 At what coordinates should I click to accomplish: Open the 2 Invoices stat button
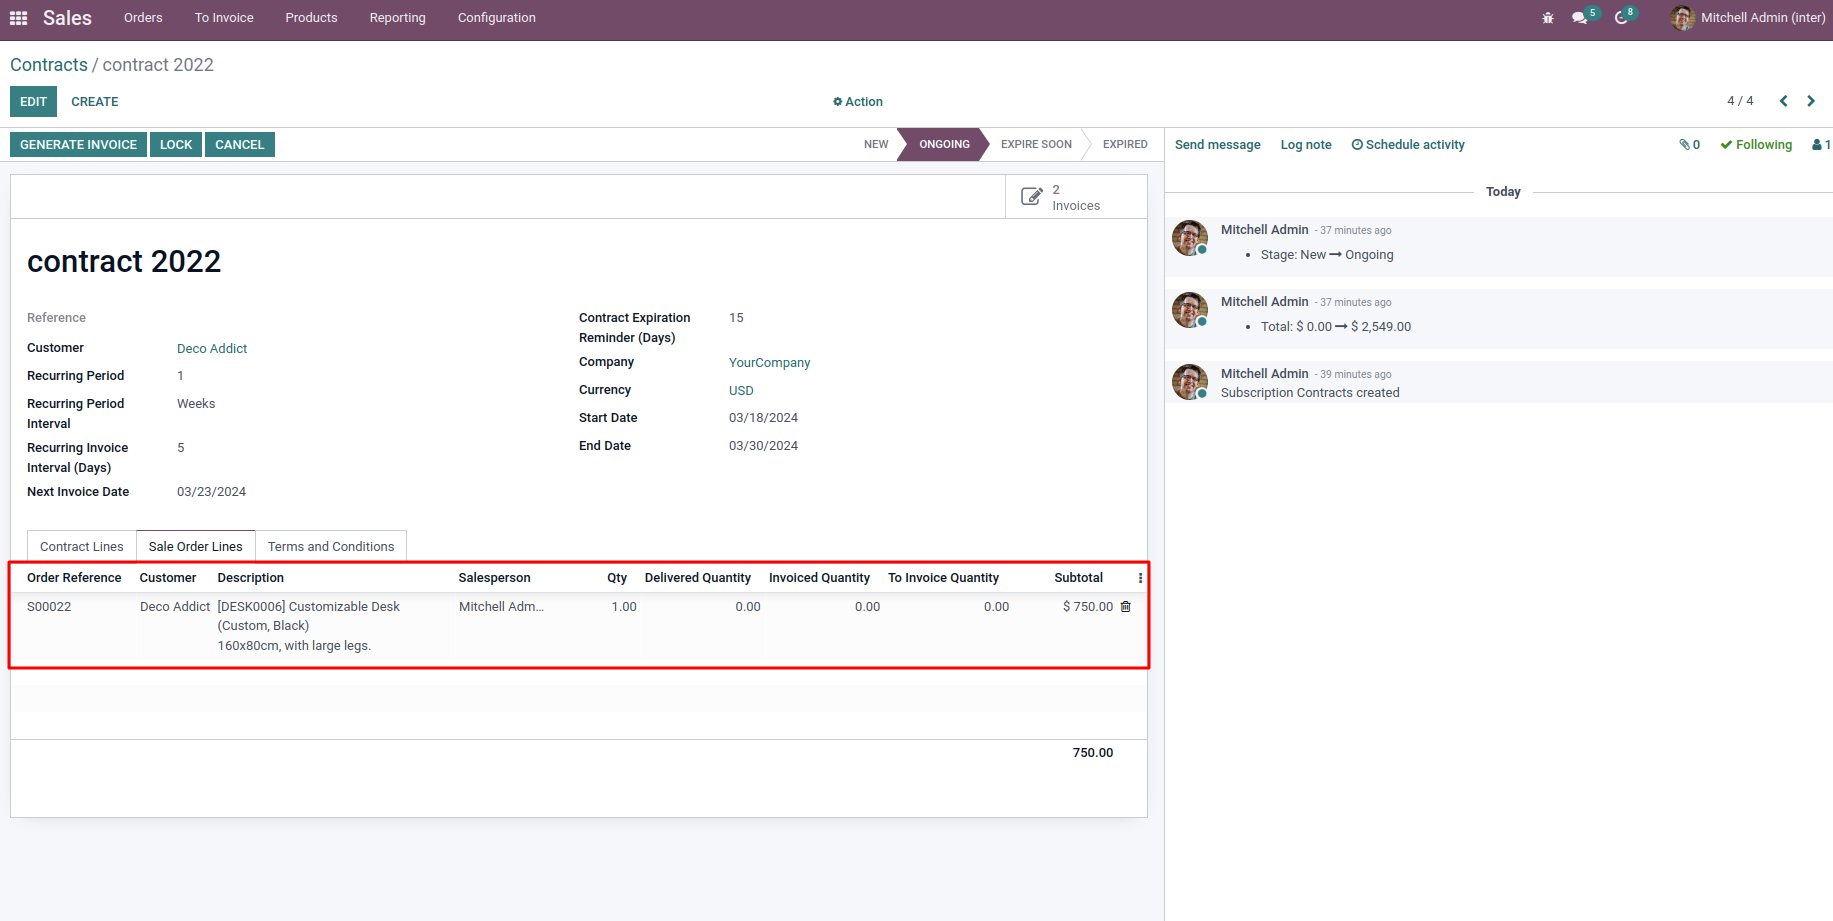click(x=1076, y=197)
